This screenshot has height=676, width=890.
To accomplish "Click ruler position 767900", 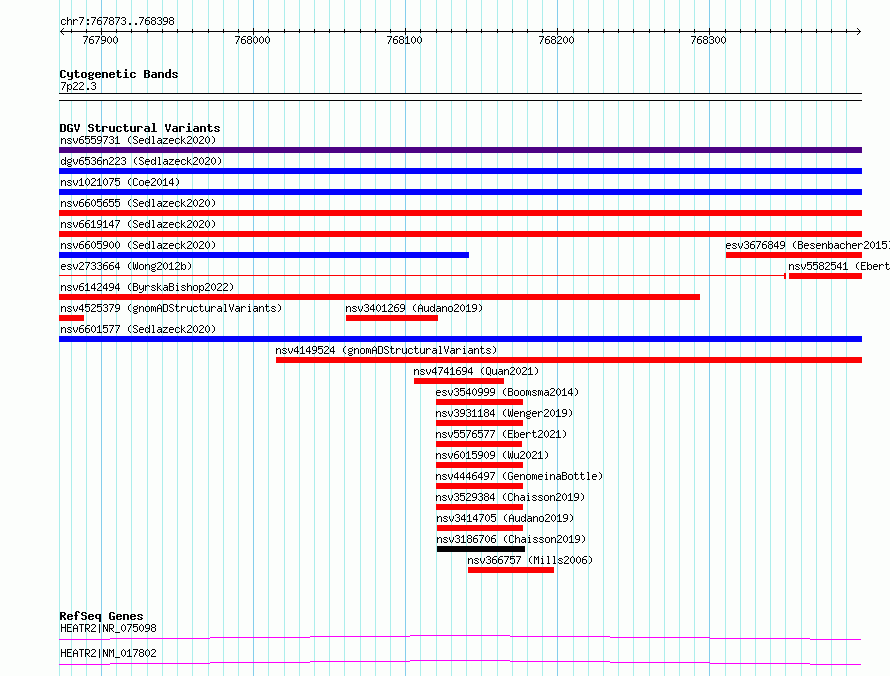I will 100,40.
